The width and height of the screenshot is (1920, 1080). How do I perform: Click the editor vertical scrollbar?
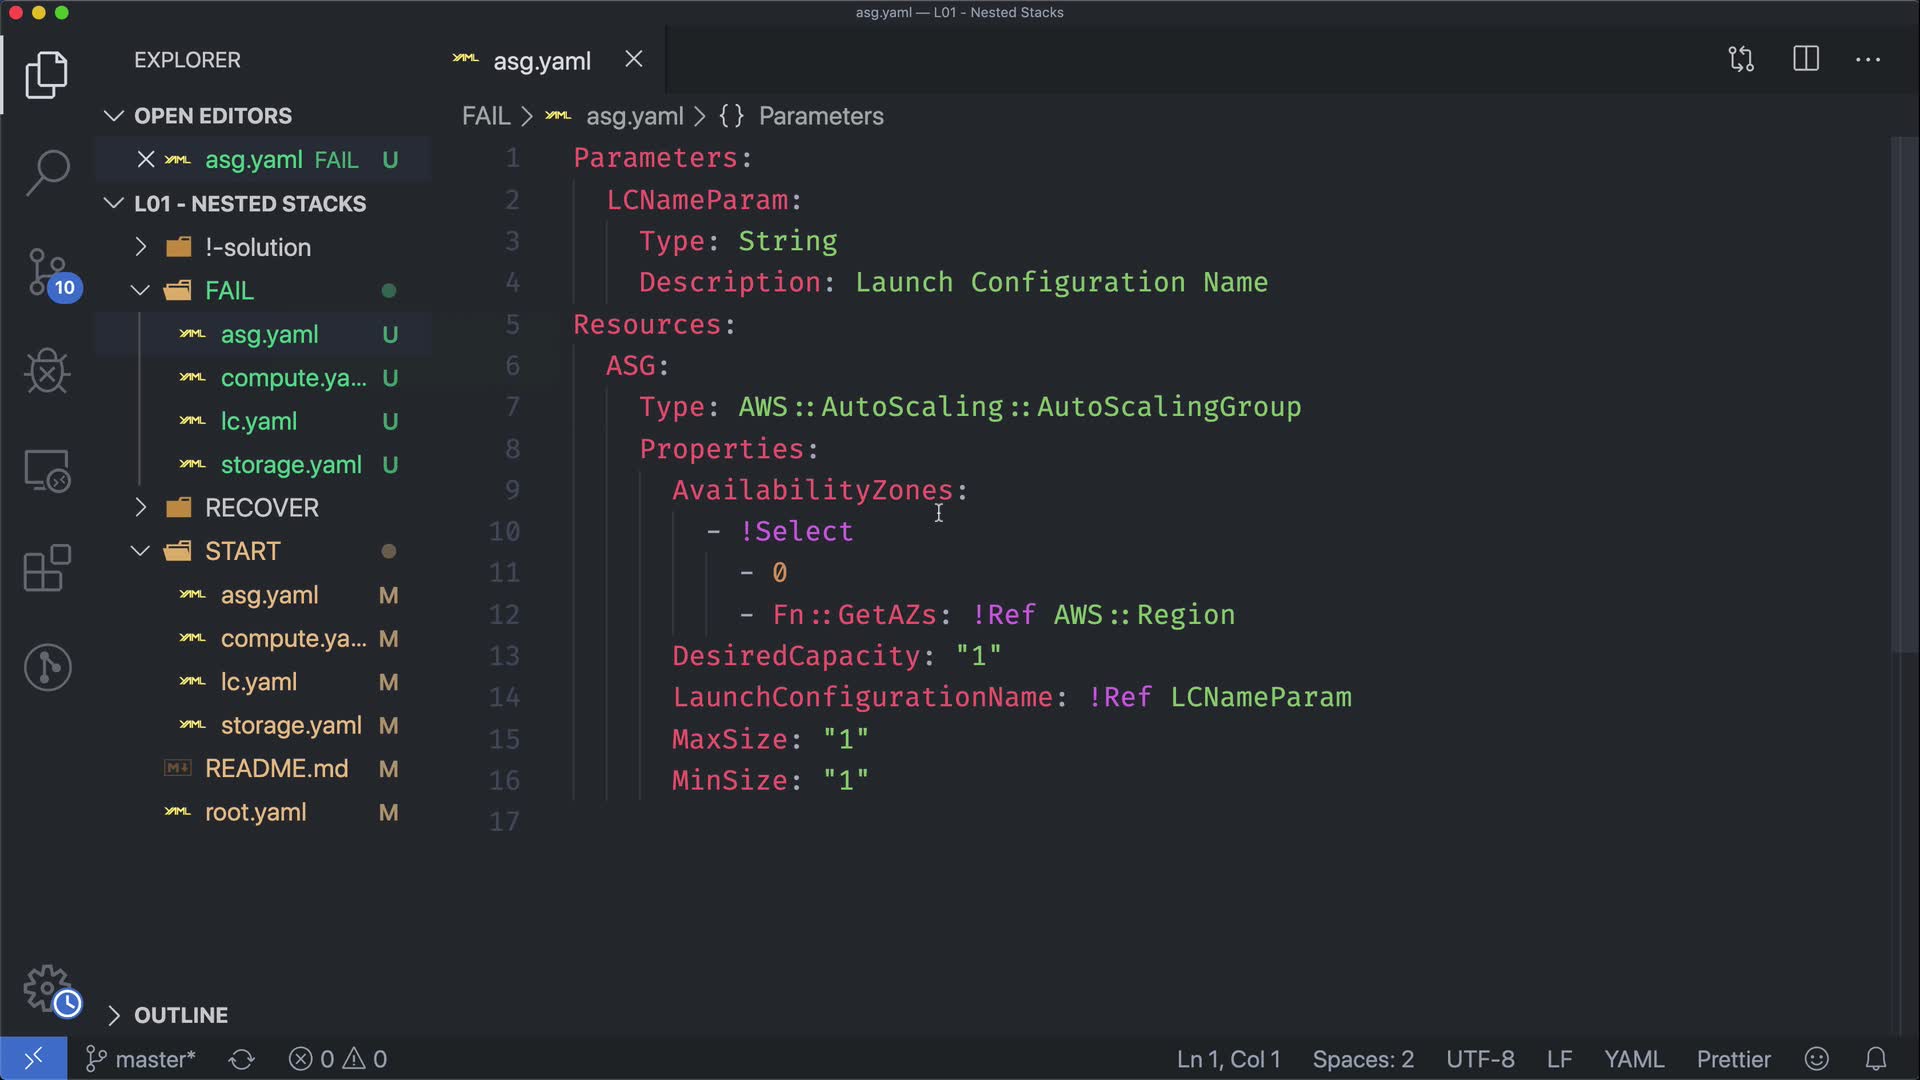pos(1904,400)
